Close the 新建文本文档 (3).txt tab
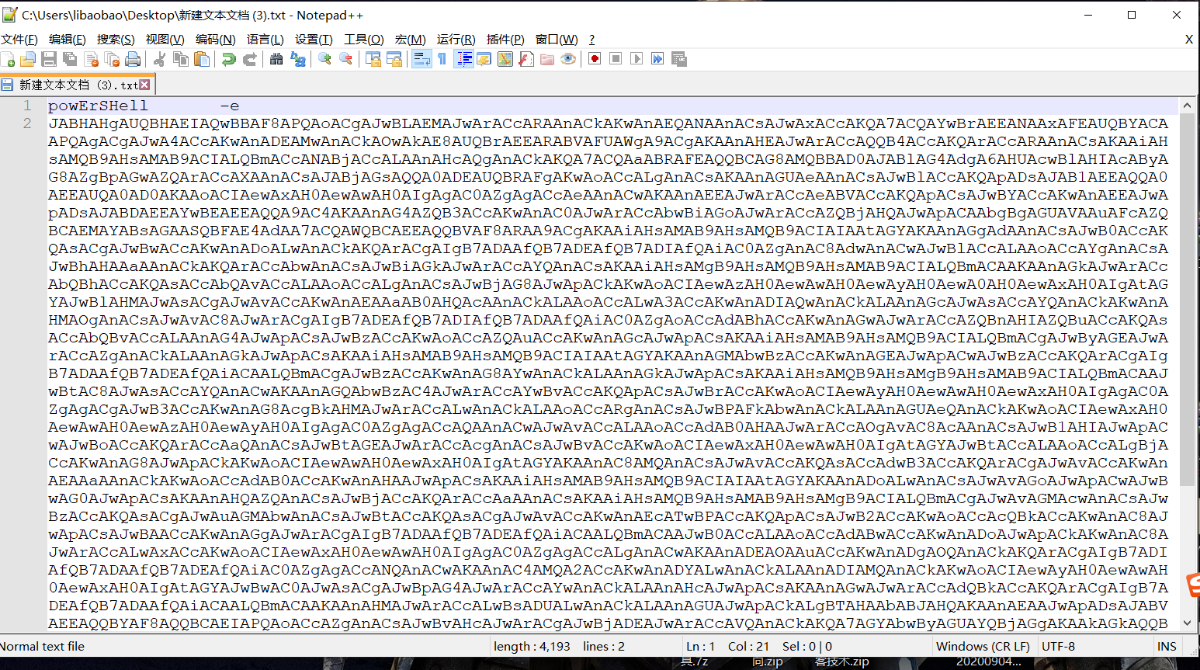This screenshot has width=1200, height=670. pyautogui.click(x=145, y=85)
